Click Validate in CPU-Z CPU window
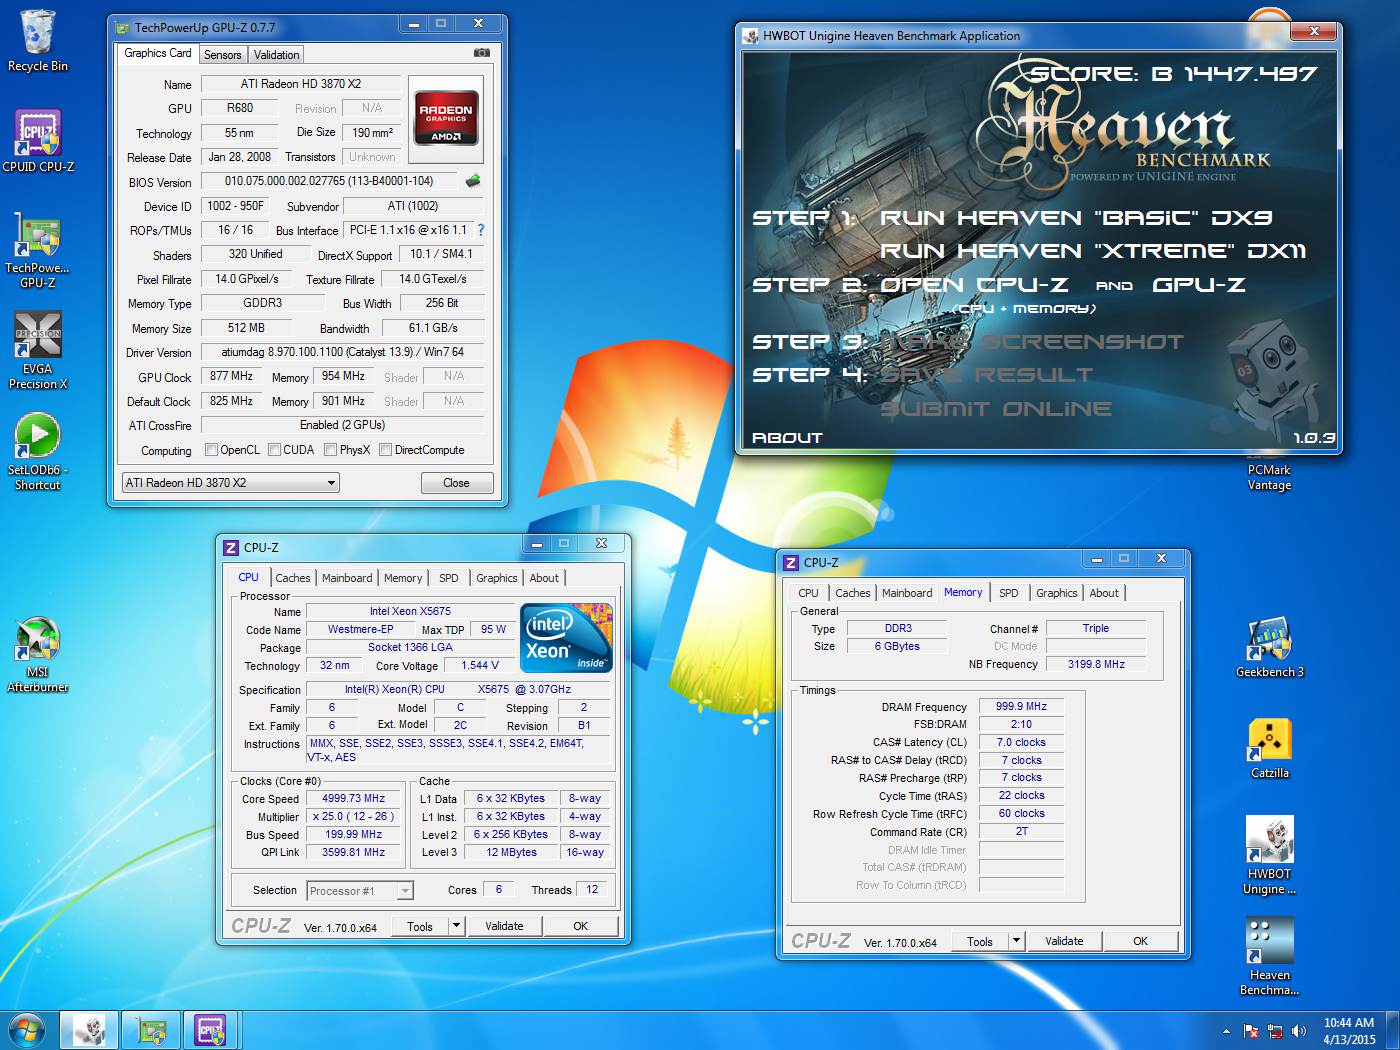 point(504,926)
